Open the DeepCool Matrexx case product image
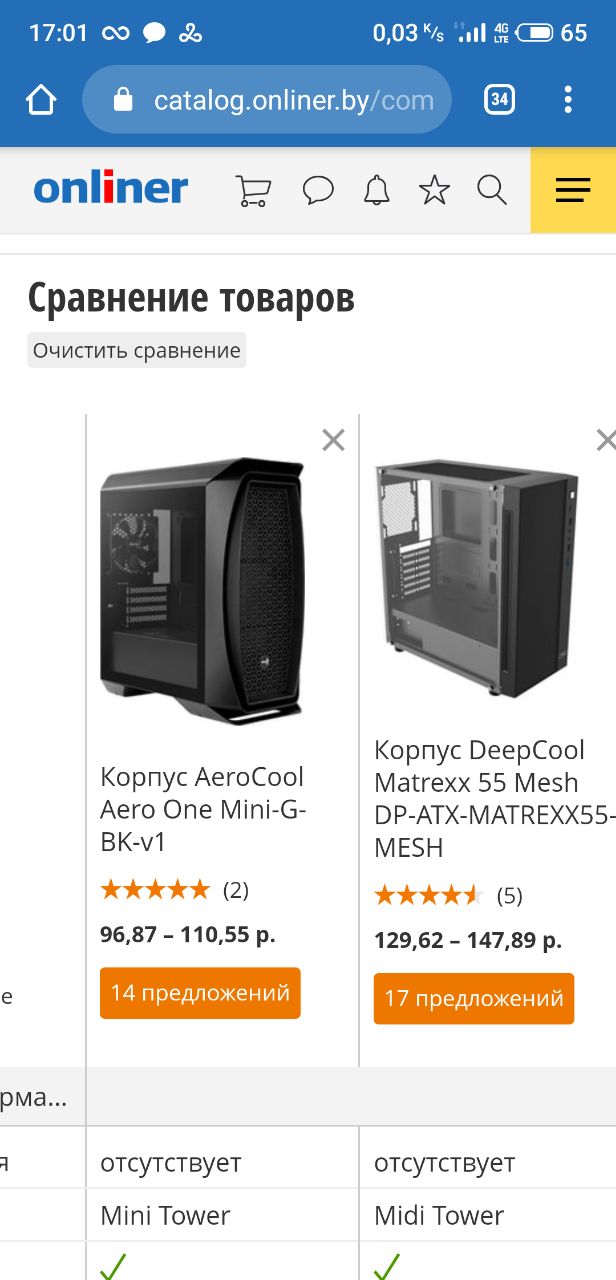 pos(477,578)
